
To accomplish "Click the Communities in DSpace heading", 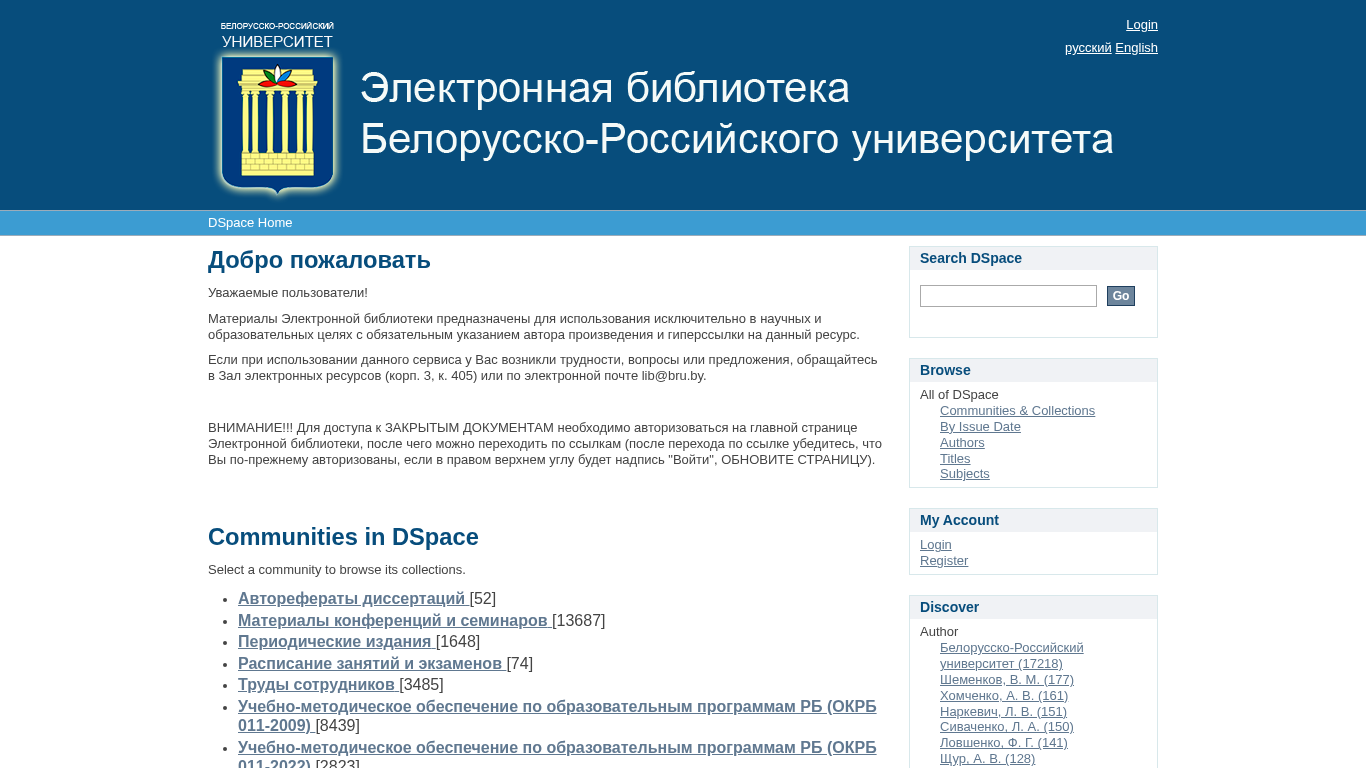I will pyautogui.click(x=343, y=537).
